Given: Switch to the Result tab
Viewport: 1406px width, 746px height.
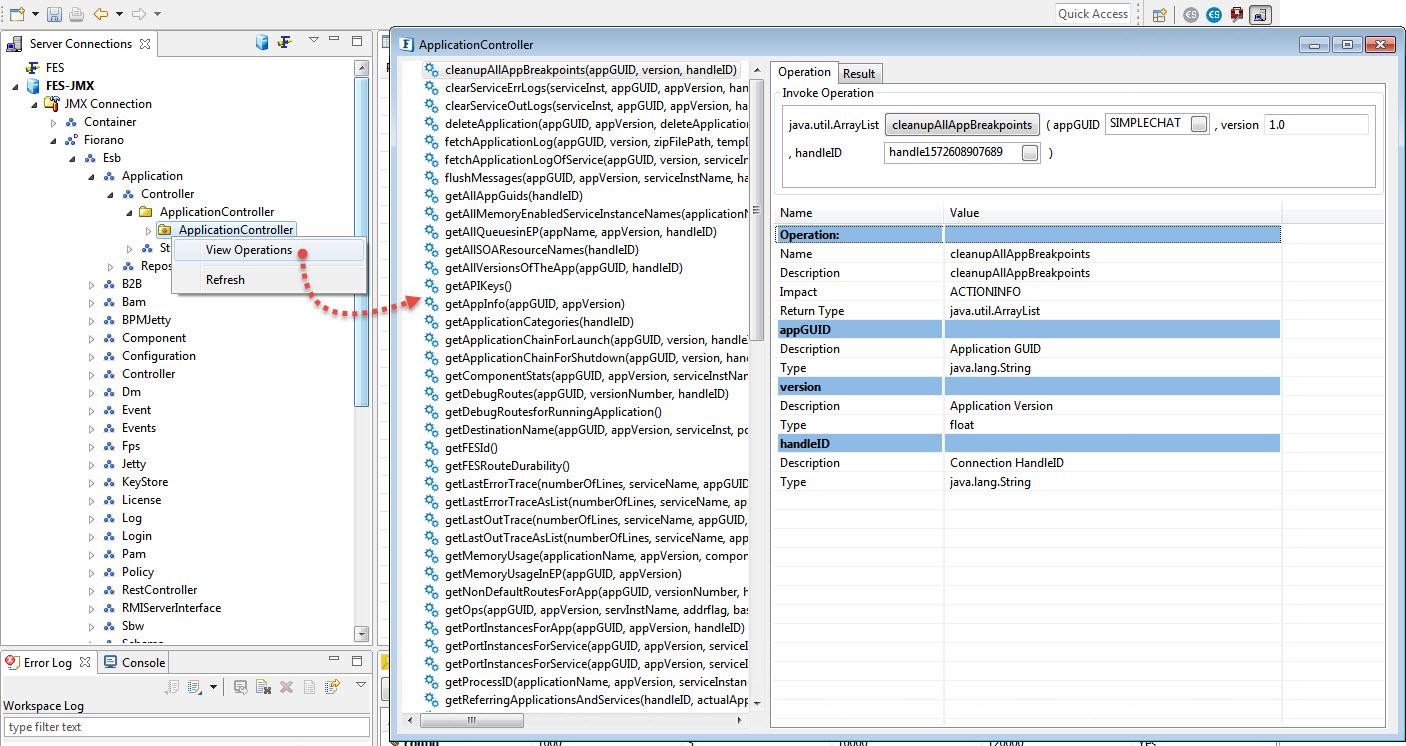Looking at the screenshot, I should pyautogui.click(x=858, y=73).
